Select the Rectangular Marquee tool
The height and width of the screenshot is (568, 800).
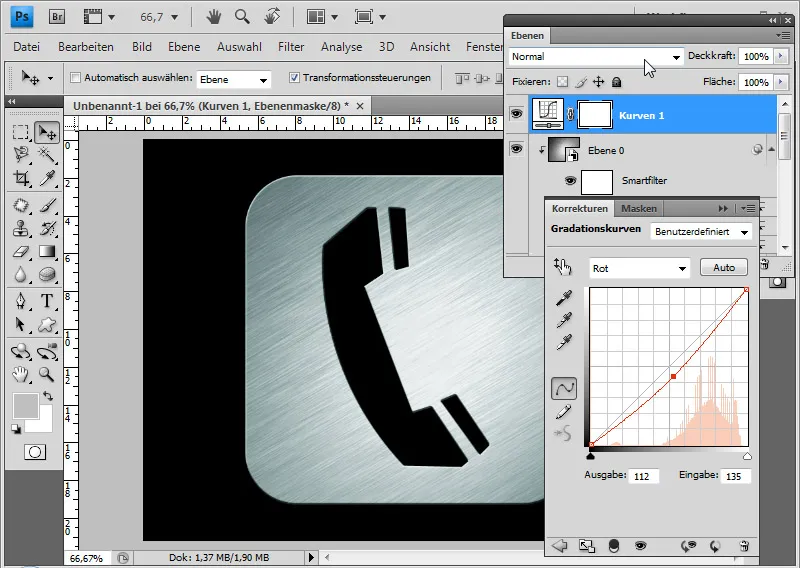[20, 133]
